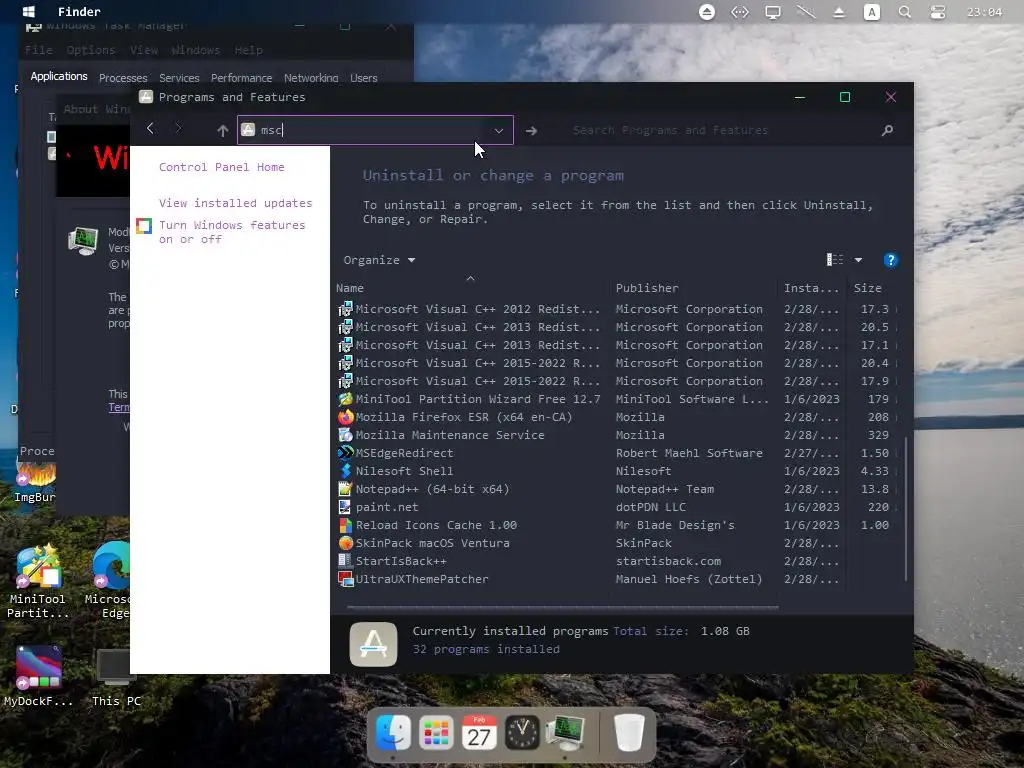Image resolution: width=1024 pixels, height=768 pixels.
Task: Select MiniTool Partition Wizard Free 12.7
Action: (x=616, y=399)
